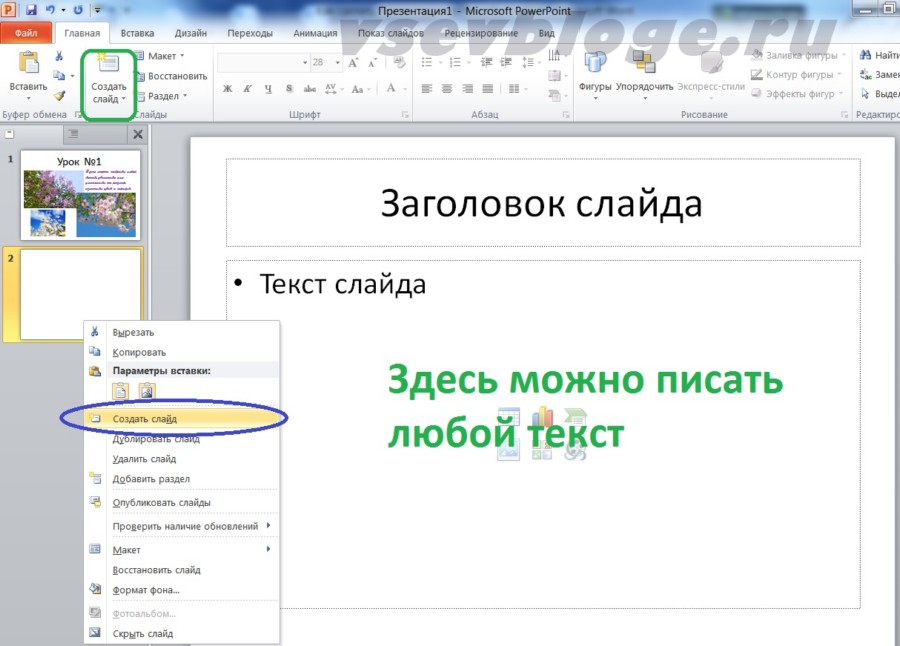Image resolution: width=900 pixels, height=646 pixels.
Task: Click the Save icon in quick access toolbar
Action: pos(32,10)
